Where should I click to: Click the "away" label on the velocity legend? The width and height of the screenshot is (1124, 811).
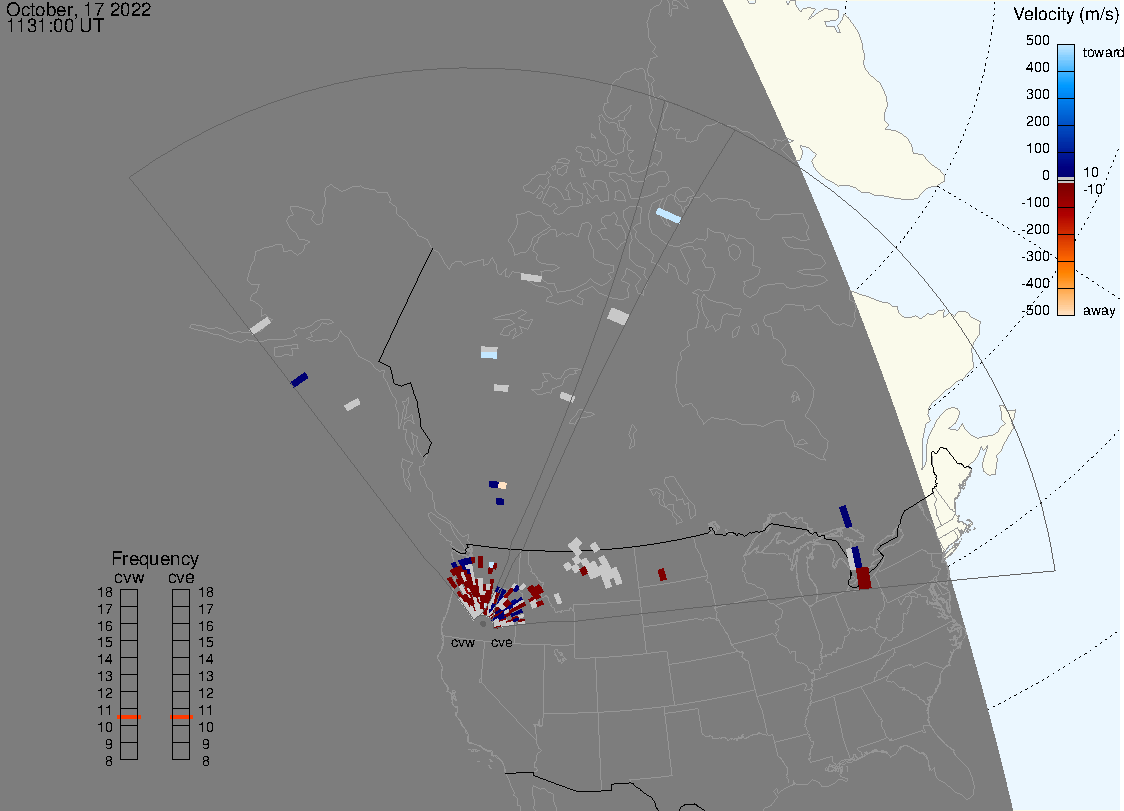tap(1099, 311)
